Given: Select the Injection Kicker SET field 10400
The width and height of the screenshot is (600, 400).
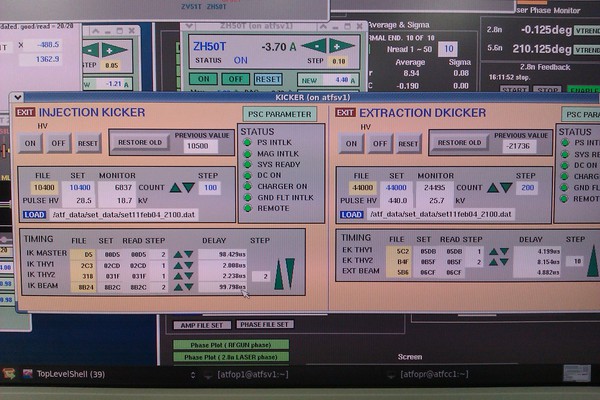Looking at the screenshot, I should pos(80,188).
